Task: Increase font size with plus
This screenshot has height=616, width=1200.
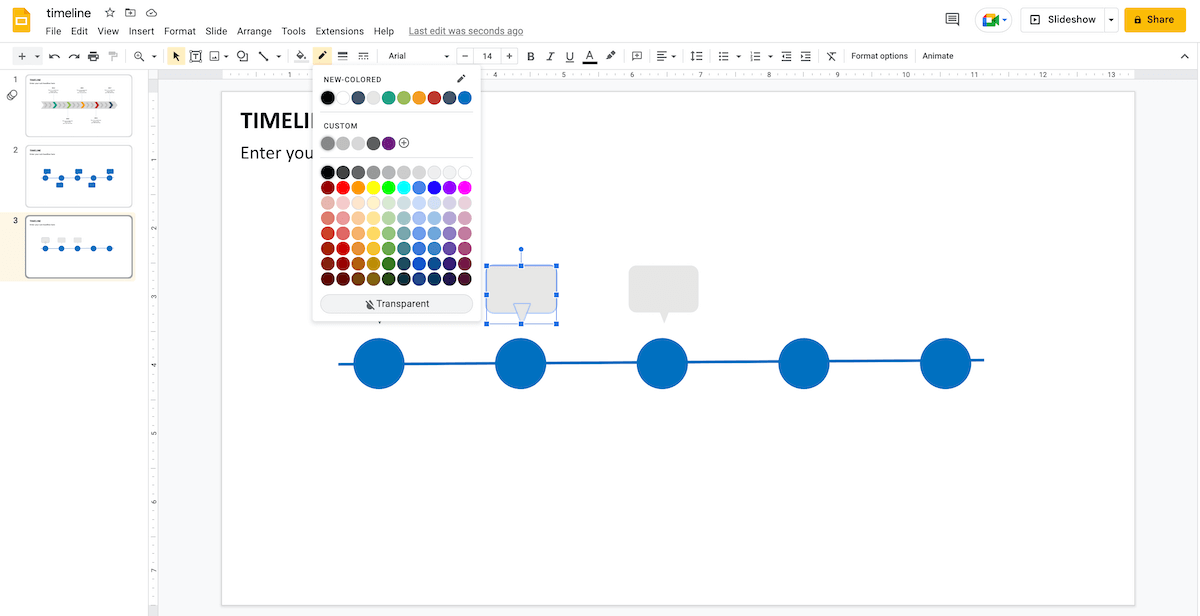Action: [510, 56]
